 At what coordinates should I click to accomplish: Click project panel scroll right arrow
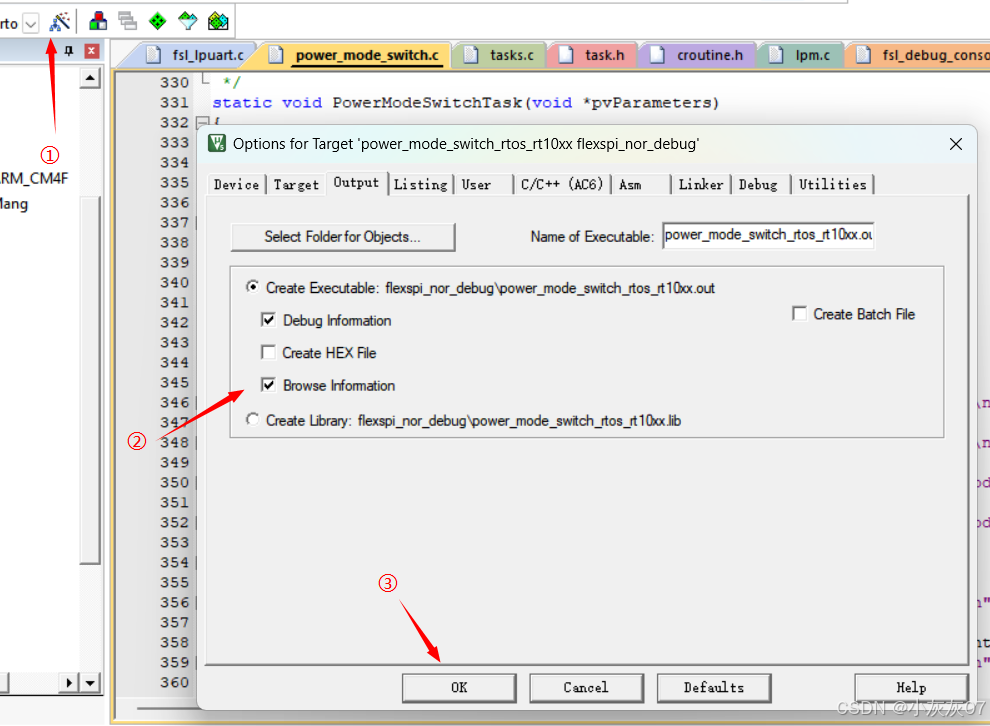69,682
